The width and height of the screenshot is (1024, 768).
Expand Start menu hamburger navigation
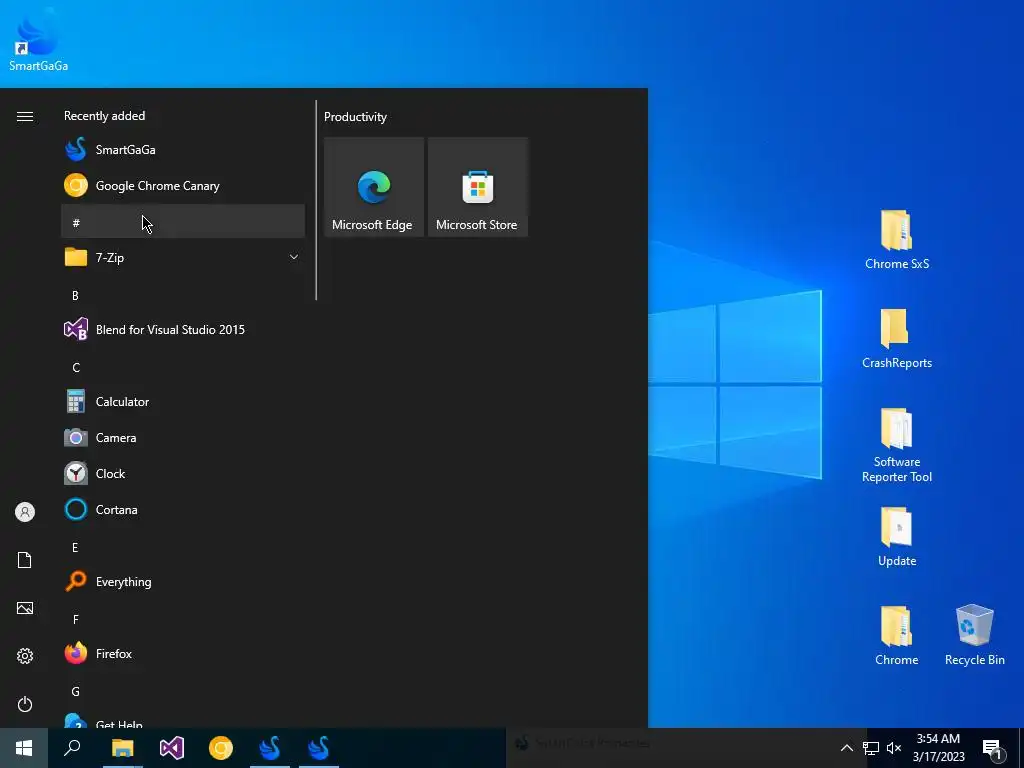(x=25, y=116)
